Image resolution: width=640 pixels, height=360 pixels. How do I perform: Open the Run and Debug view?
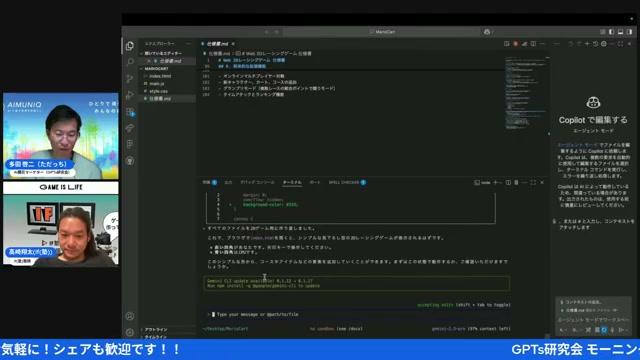(x=130, y=95)
